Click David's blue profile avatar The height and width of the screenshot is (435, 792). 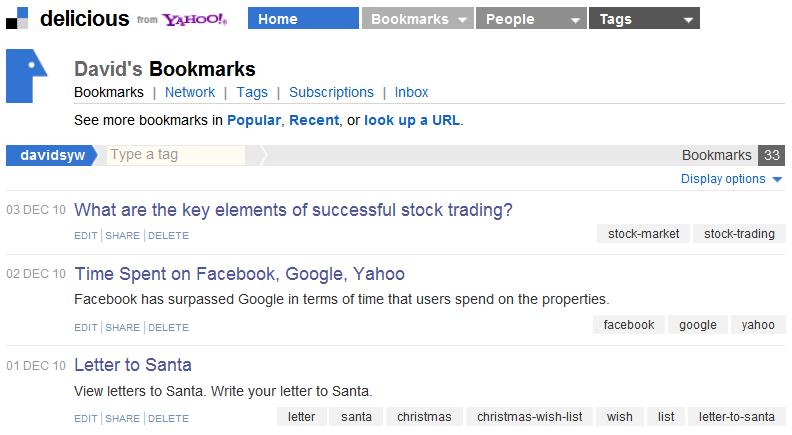tap(26, 76)
